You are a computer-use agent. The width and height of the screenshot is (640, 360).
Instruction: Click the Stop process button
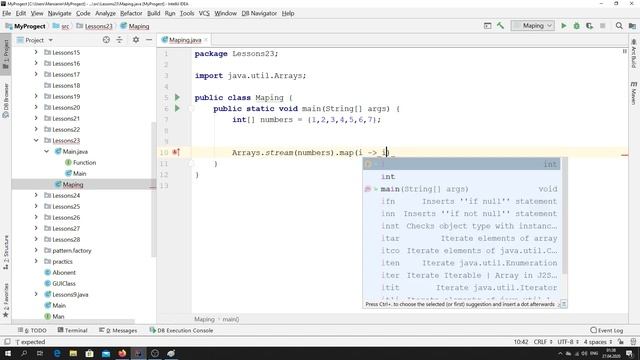pos(602,26)
